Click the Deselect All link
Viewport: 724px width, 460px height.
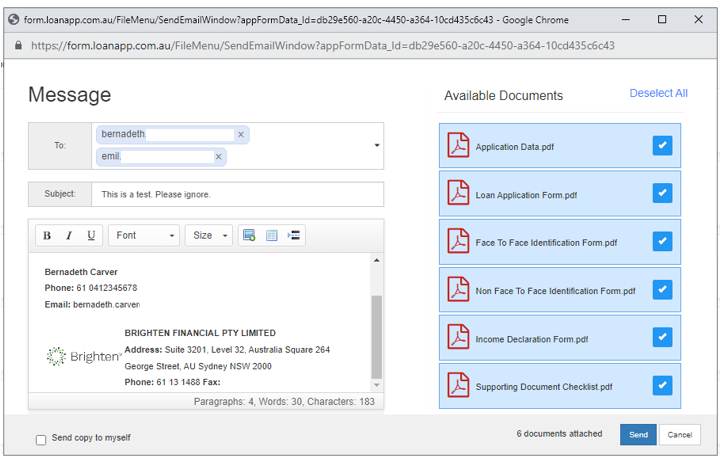point(658,93)
